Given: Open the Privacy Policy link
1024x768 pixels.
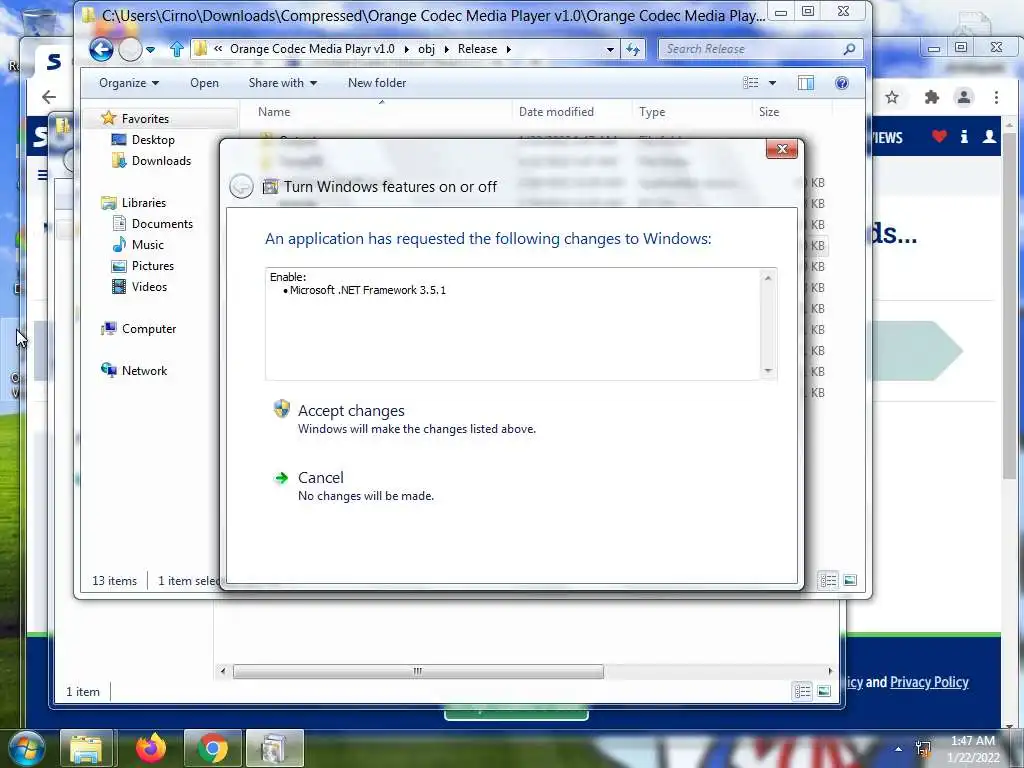Looking at the screenshot, I should click(929, 682).
